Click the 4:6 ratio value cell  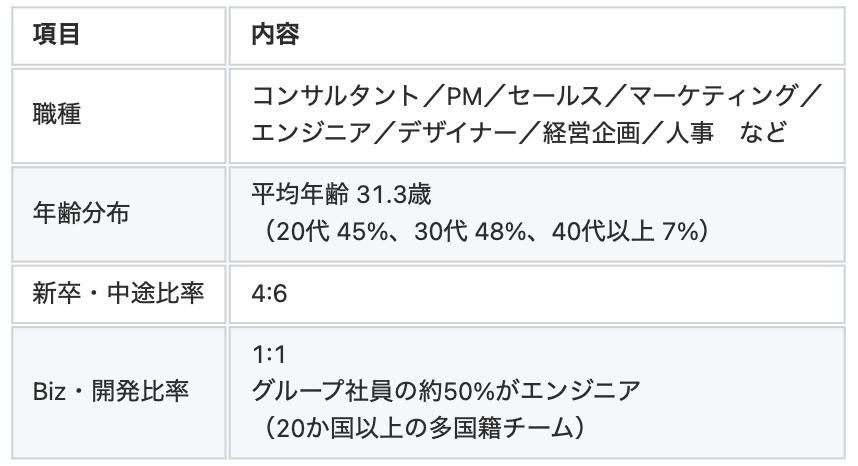point(267,295)
